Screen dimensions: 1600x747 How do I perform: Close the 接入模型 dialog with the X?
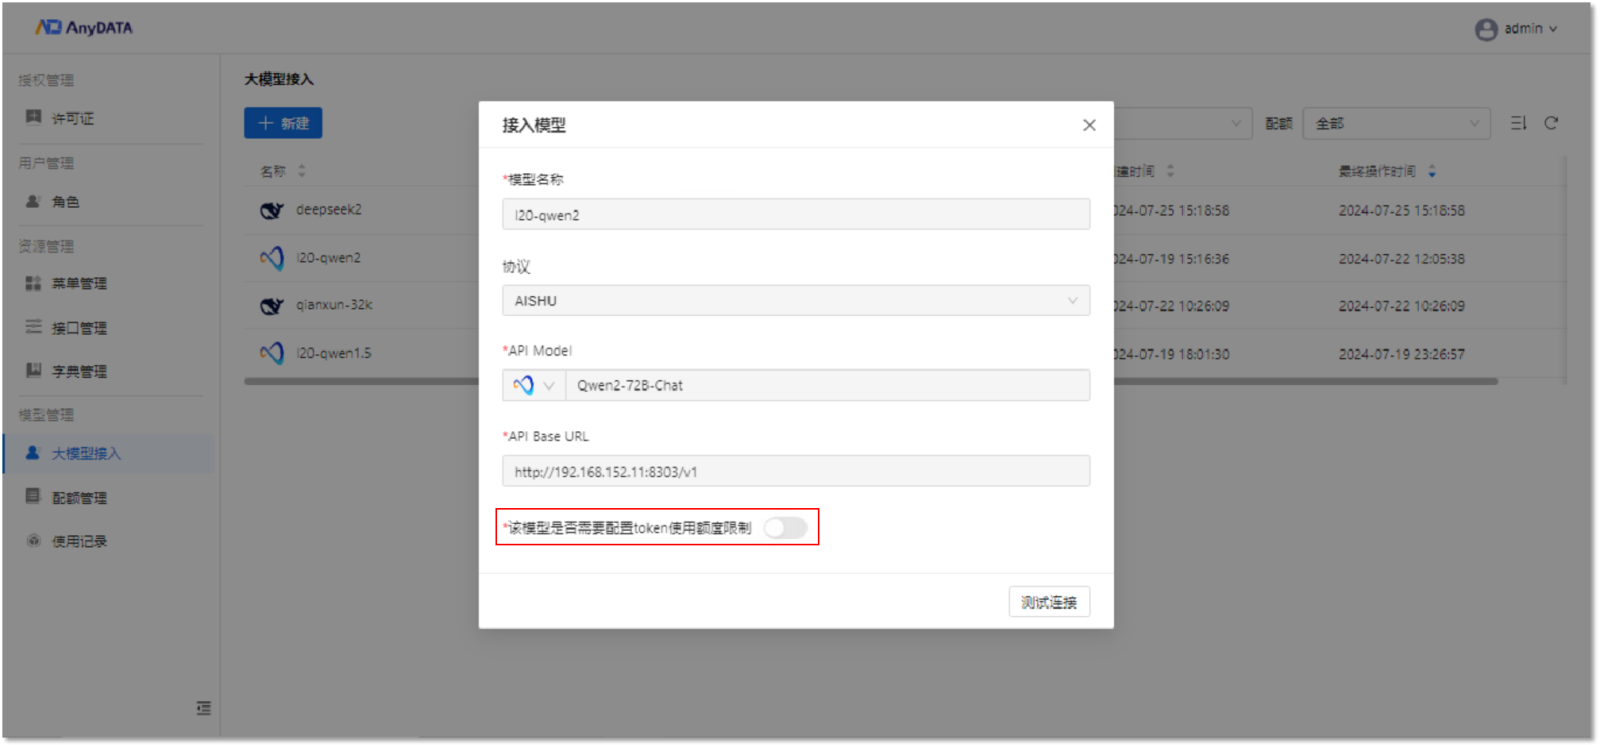point(1089,125)
